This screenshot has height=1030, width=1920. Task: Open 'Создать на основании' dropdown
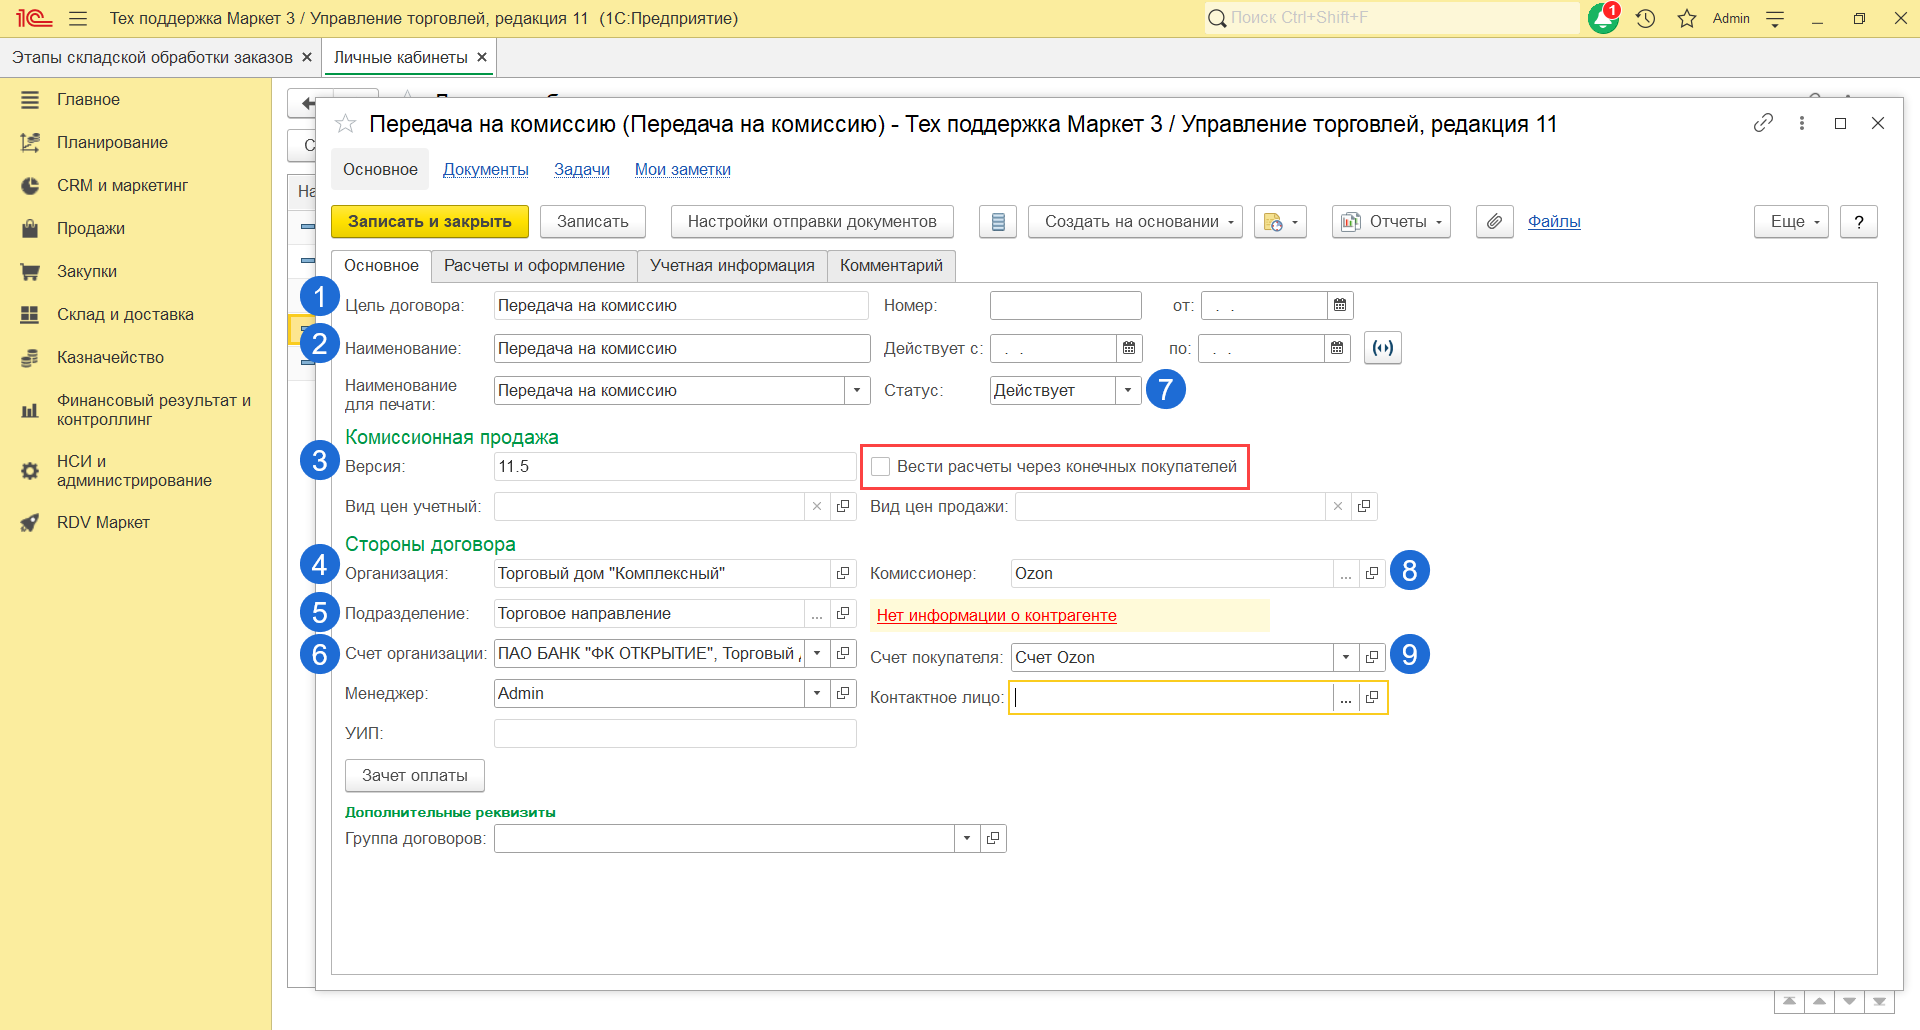[1135, 222]
